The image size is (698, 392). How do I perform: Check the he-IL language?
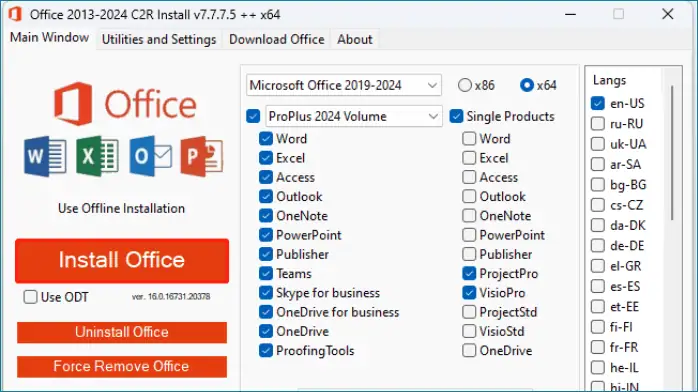(x=597, y=368)
